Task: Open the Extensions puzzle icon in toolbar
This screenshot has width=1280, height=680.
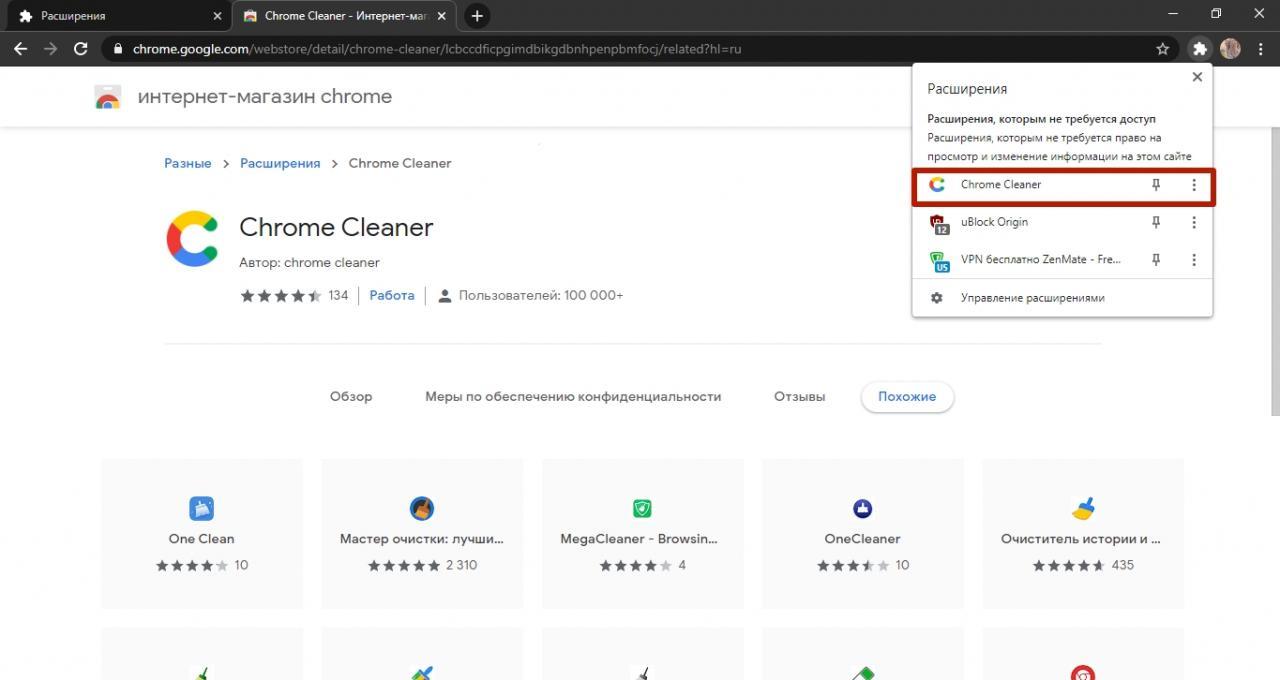Action: (x=1200, y=48)
